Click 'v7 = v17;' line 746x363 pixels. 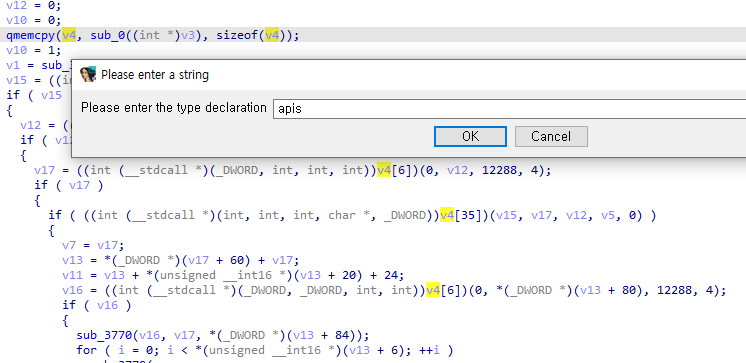pyautogui.click(x=93, y=245)
